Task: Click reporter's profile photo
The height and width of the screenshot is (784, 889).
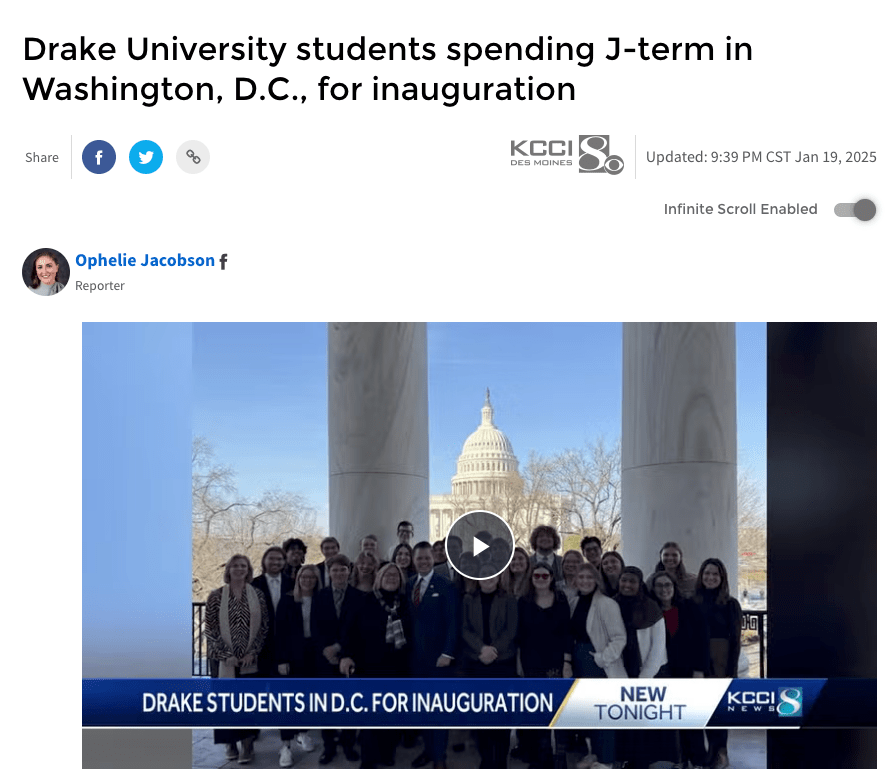Action: point(46,272)
